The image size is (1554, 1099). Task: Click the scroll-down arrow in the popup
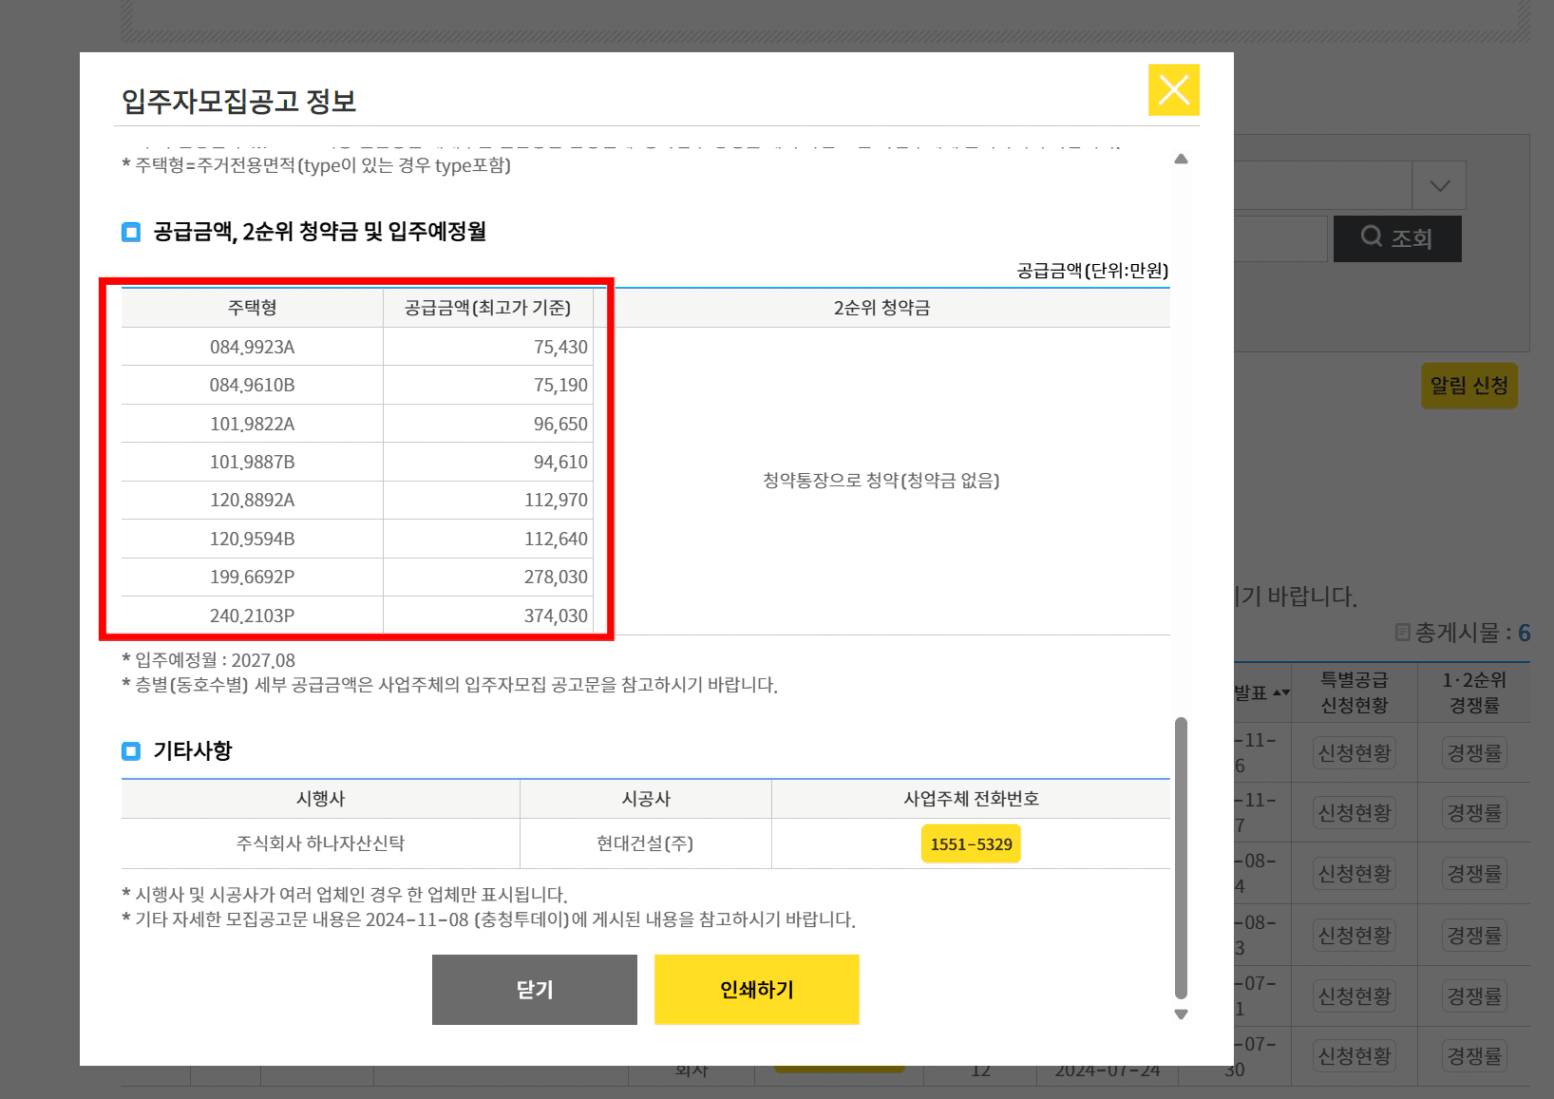click(x=1181, y=1014)
